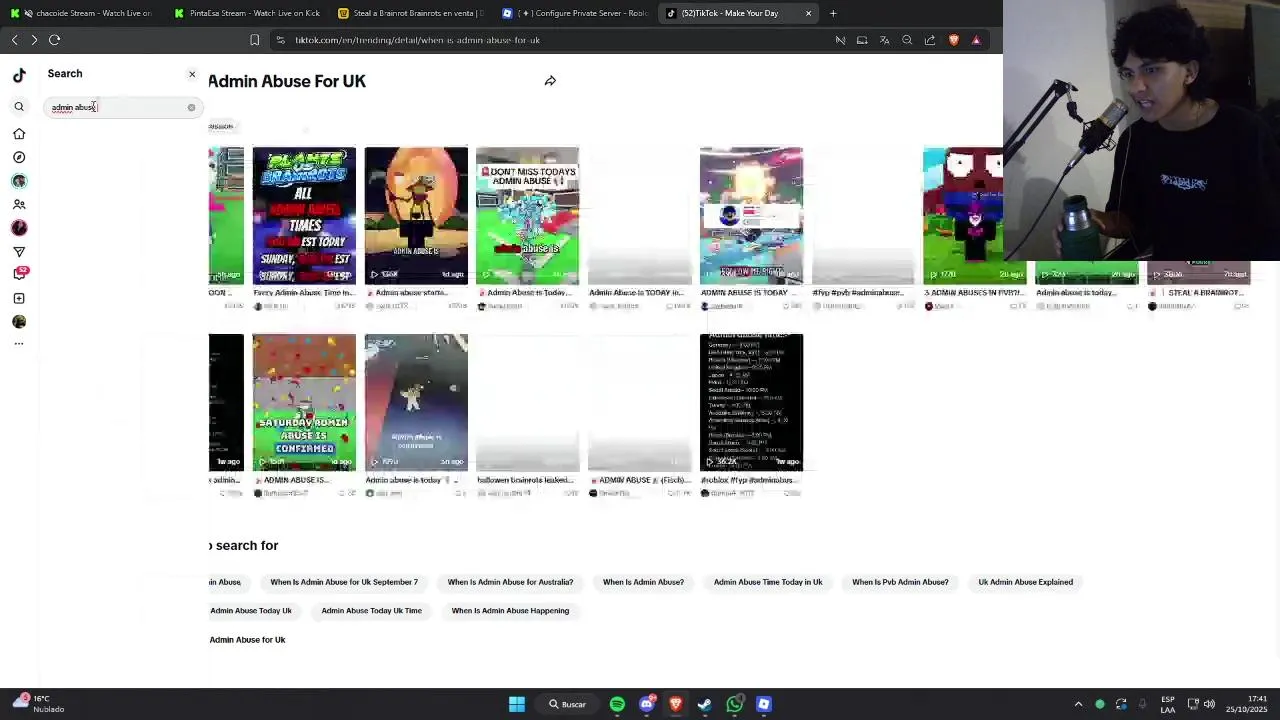
Task: Go forward with the browser forward arrow
Action: tap(34, 40)
